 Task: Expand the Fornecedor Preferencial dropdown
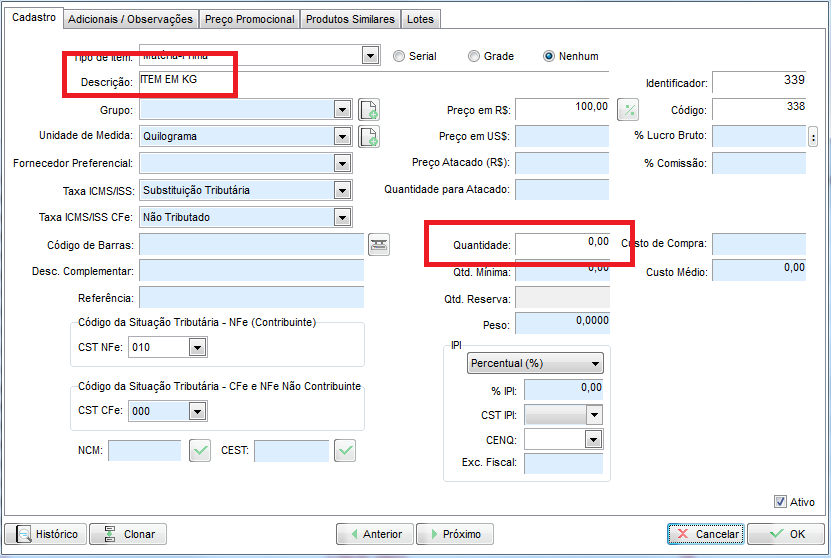(342, 163)
